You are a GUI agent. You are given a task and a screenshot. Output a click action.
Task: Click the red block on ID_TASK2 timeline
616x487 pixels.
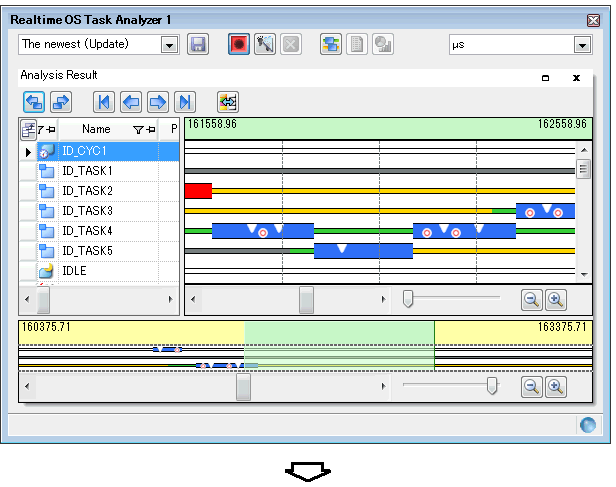(x=198, y=191)
